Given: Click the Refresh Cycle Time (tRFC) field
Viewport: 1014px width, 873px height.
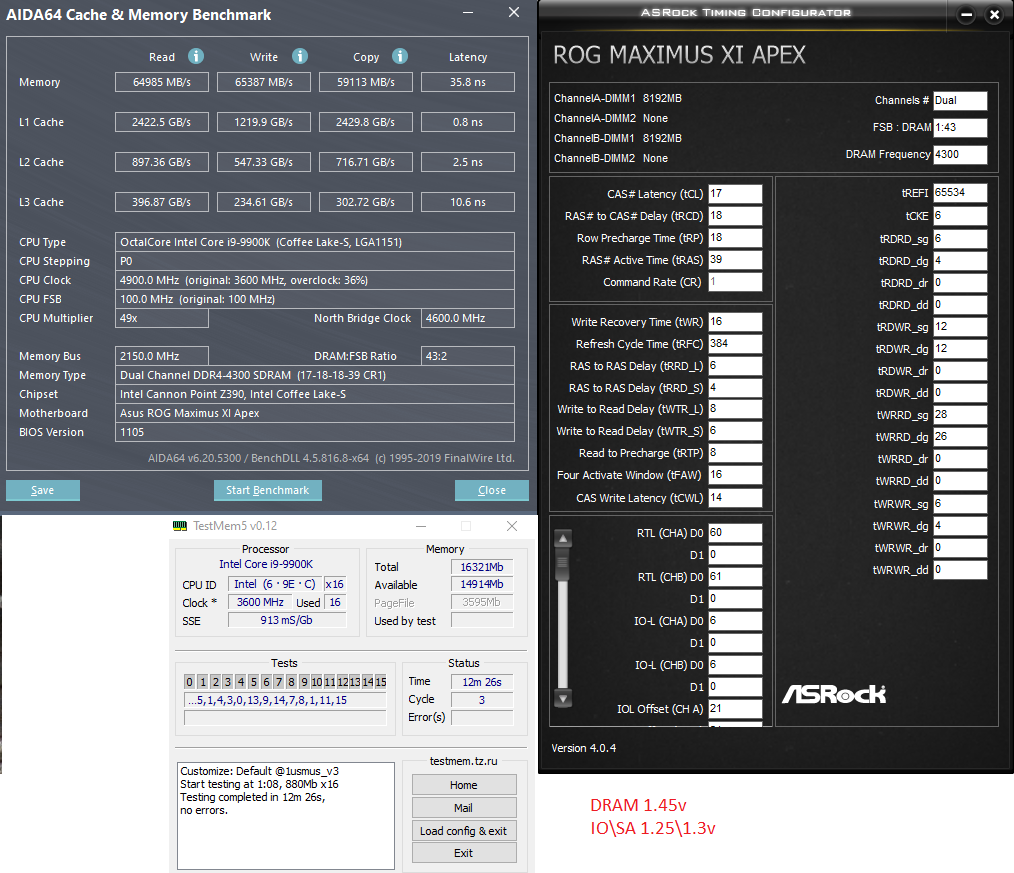Looking at the screenshot, I should pyautogui.click(x=735, y=344).
